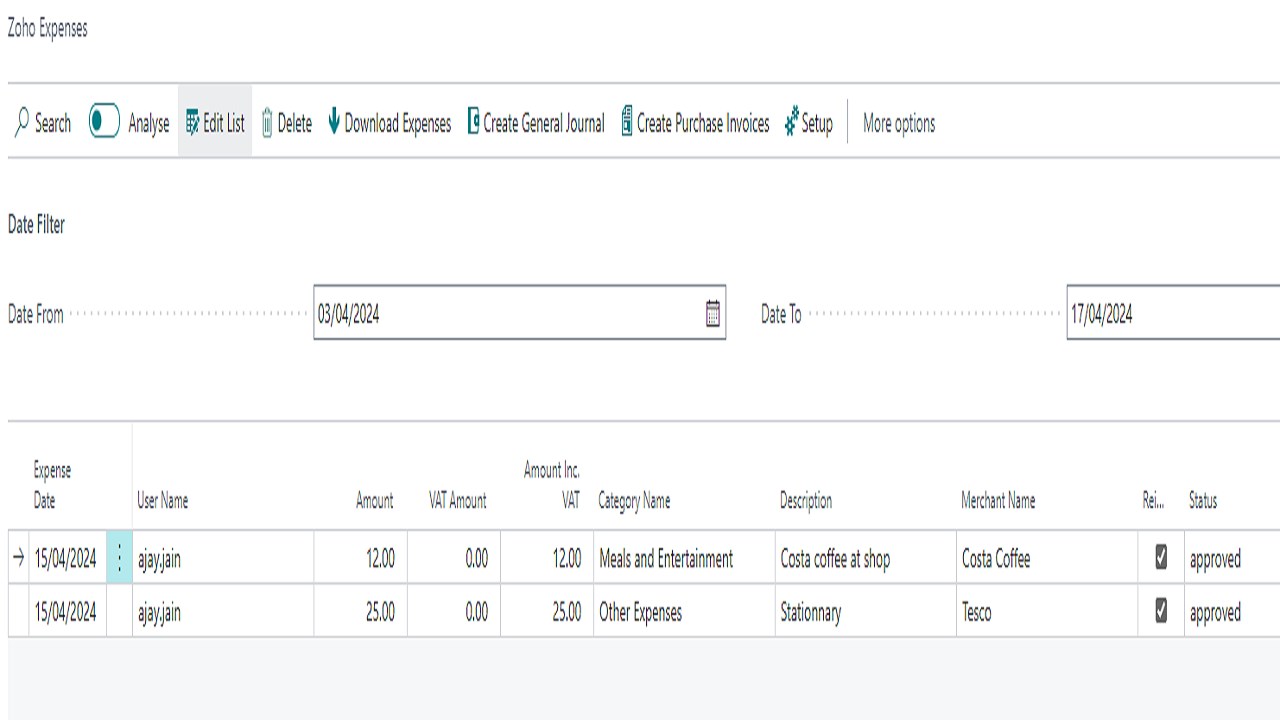Click the Edit List grid icon

(193, 123)
